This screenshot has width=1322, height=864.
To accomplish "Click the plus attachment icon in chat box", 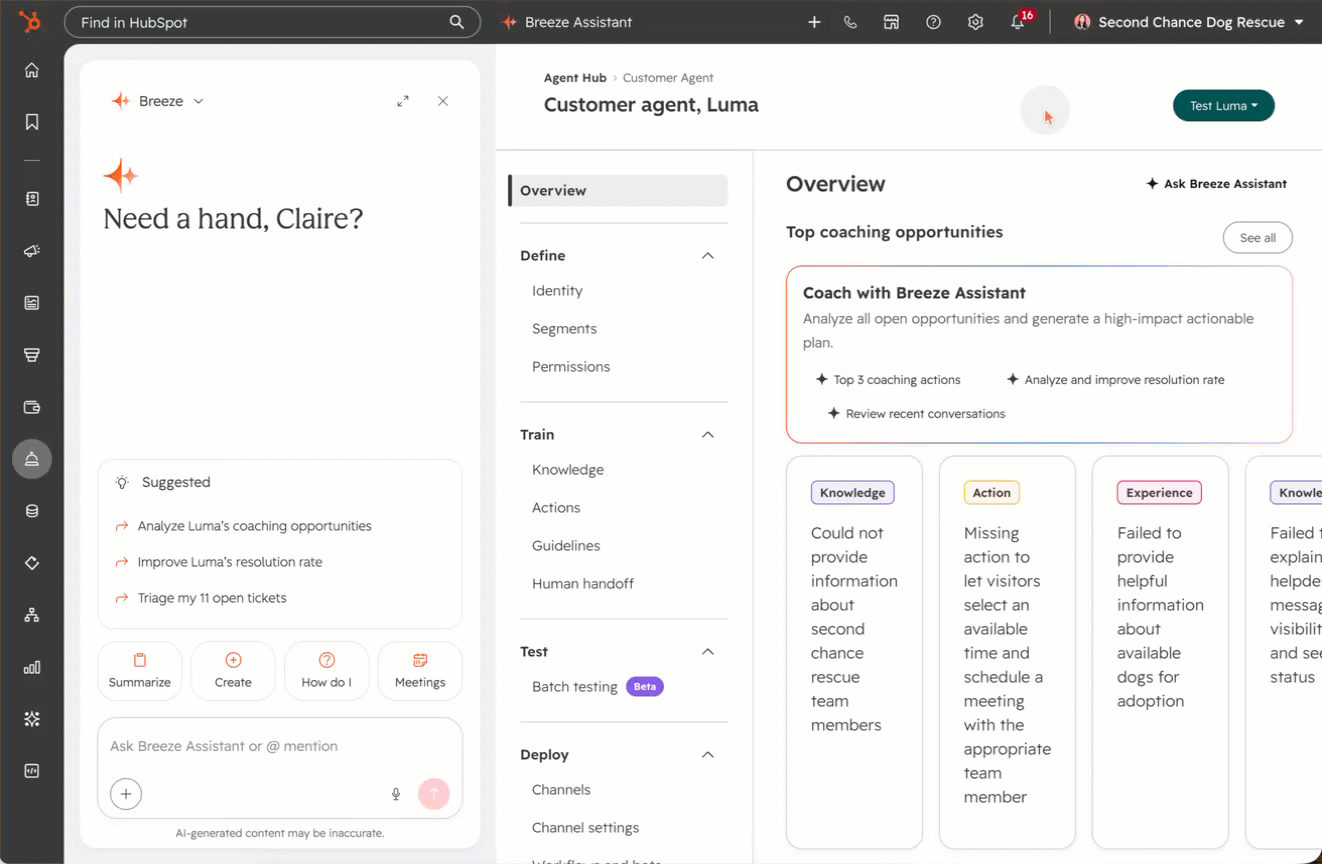I will click(126, 794).
